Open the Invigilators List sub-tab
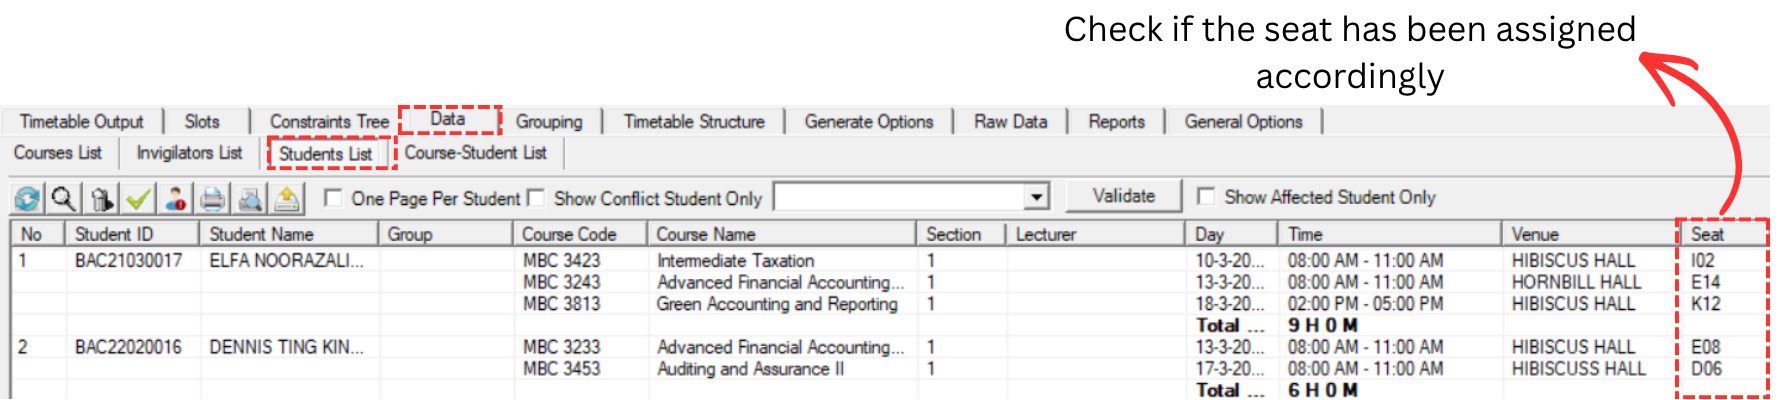1788x400 pixels. point(190,153)
